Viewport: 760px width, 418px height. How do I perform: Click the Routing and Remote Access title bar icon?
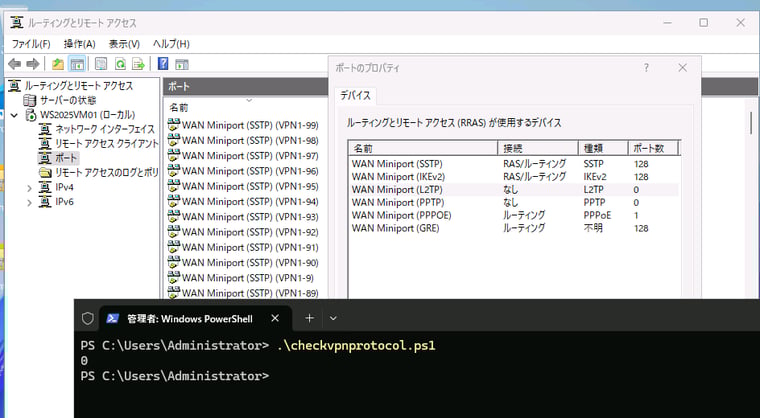pyautogui.click(x=17, y=22)
